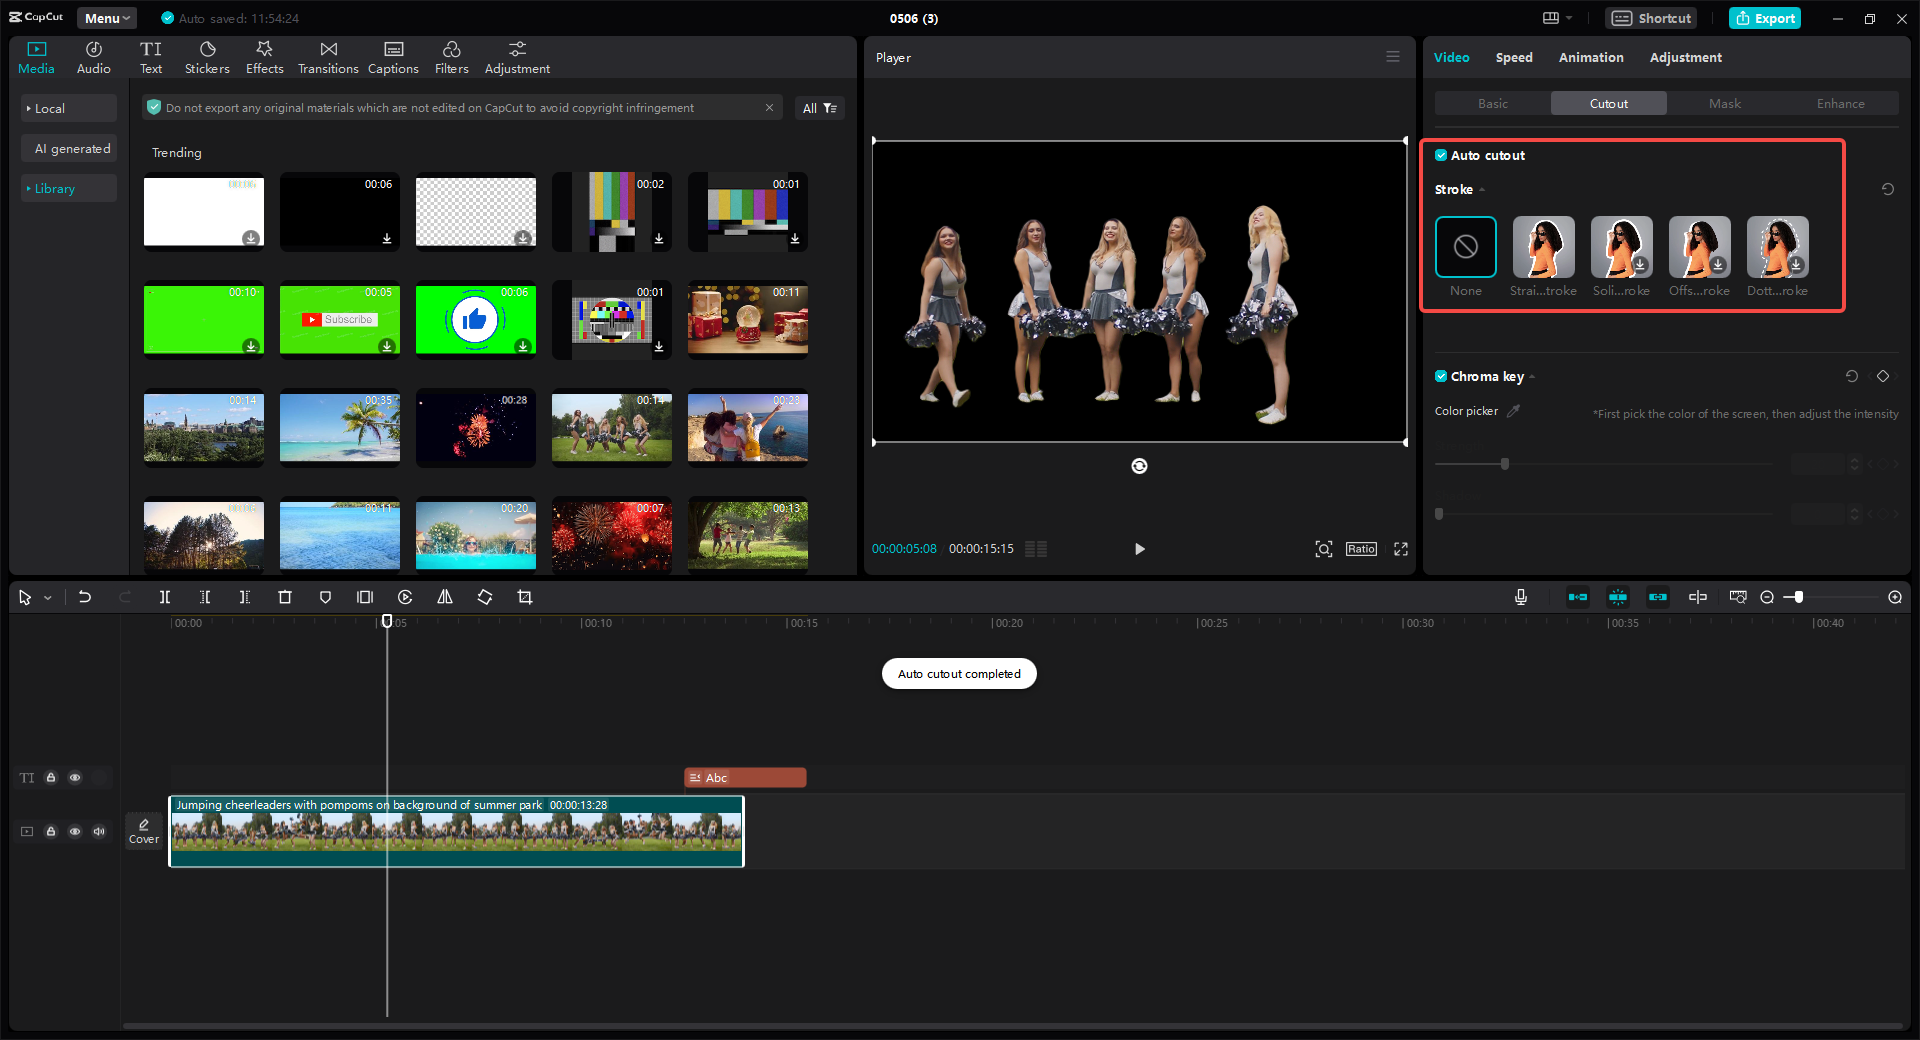
Task: Open the All filter dropdown
Action: (x=819, y=108)
